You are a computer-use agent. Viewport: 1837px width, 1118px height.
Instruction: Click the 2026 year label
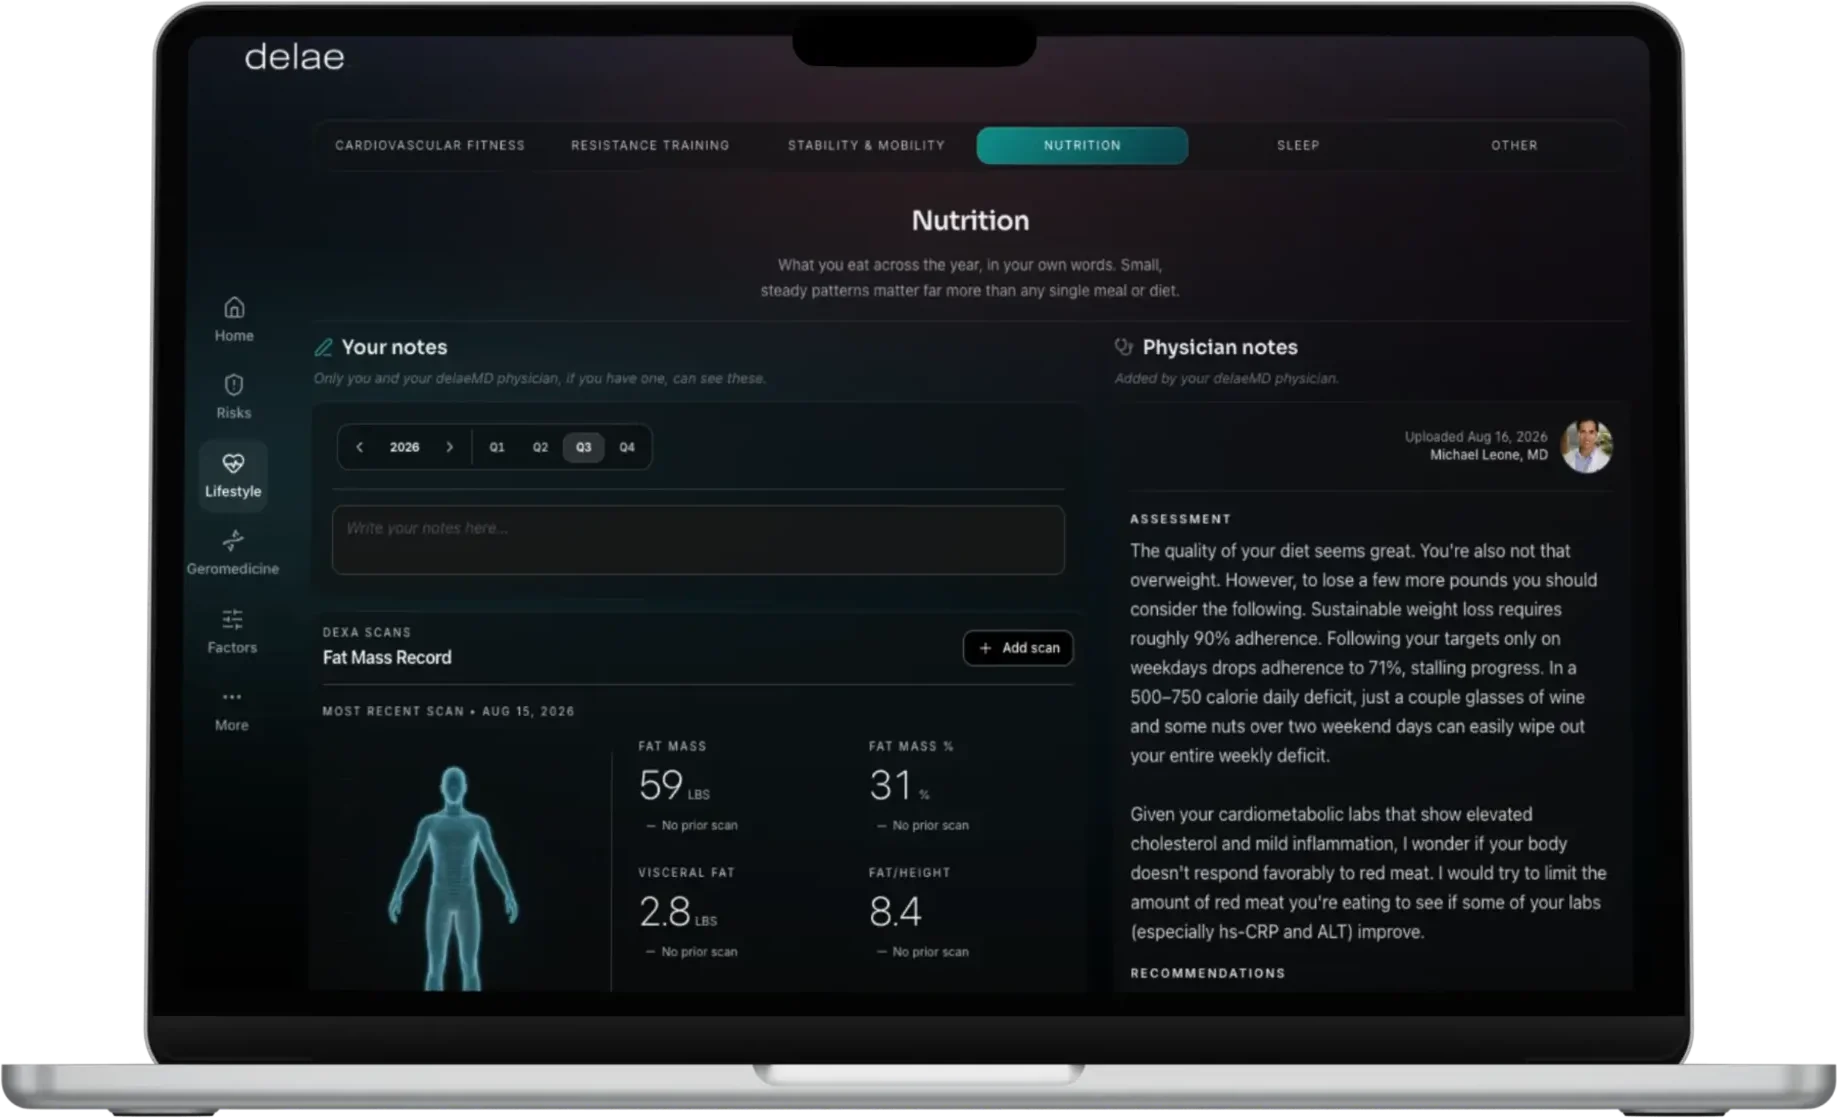(x=404, y=447)
